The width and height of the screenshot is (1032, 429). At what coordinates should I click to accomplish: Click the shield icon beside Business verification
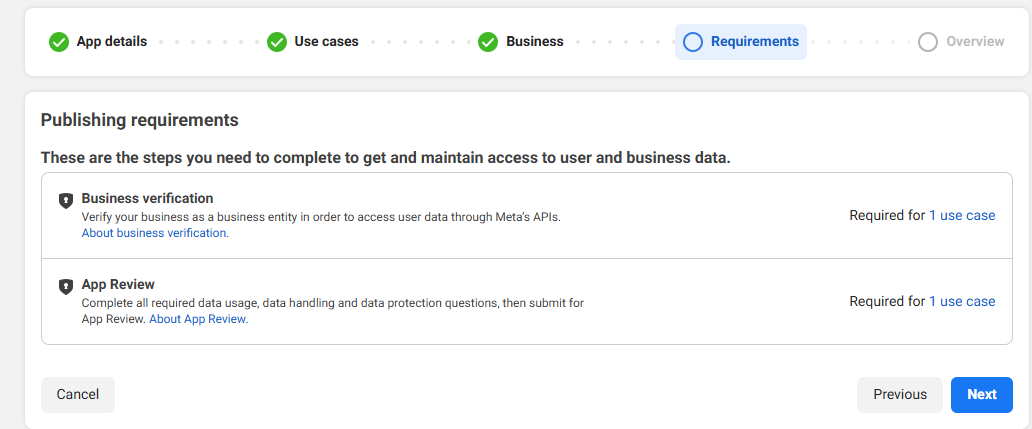point(66,200)
